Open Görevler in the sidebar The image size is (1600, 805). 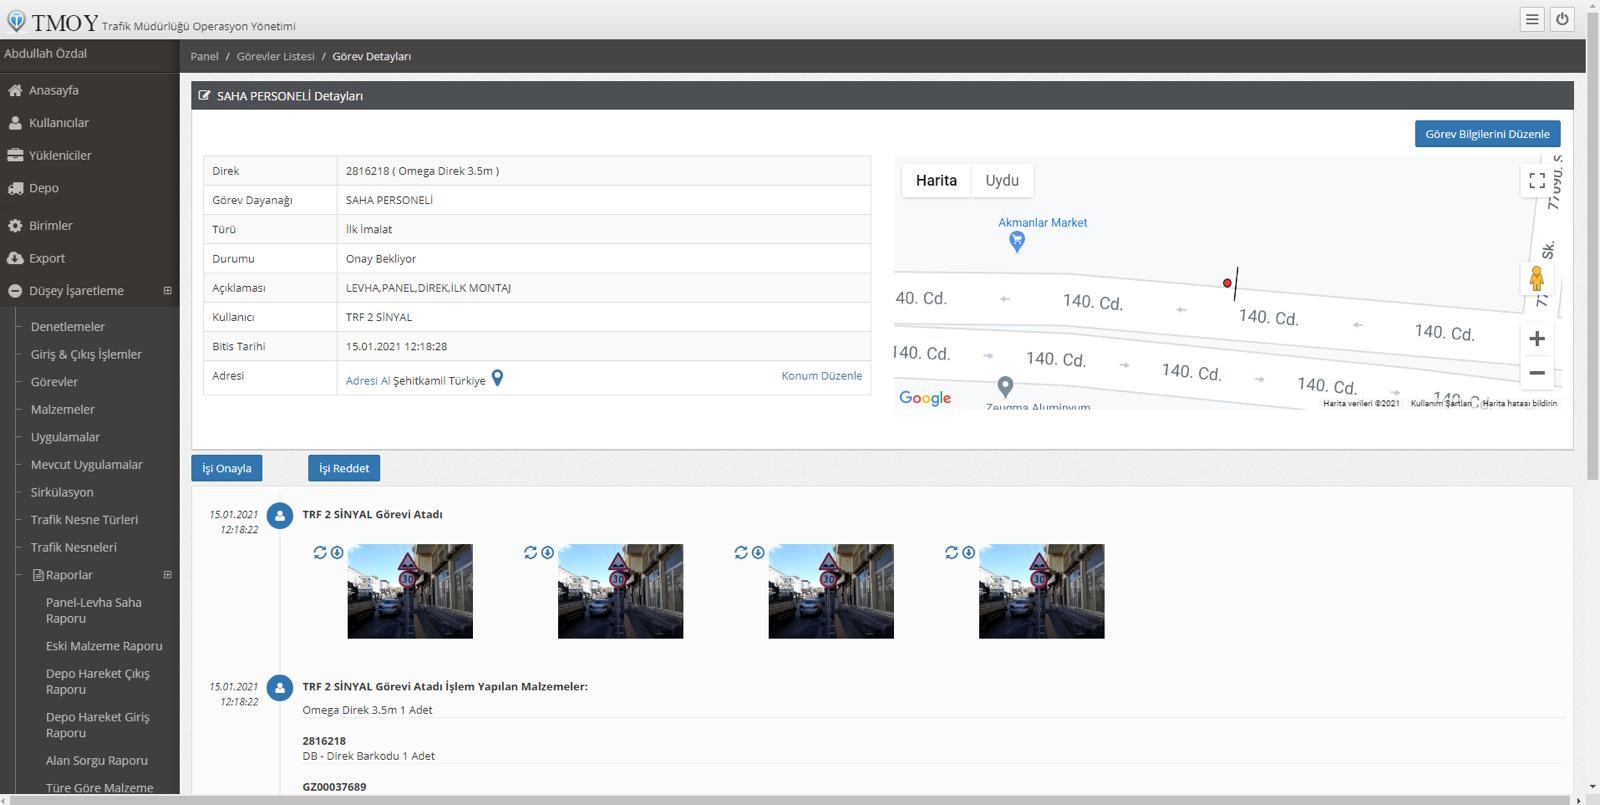coord(54,382)
